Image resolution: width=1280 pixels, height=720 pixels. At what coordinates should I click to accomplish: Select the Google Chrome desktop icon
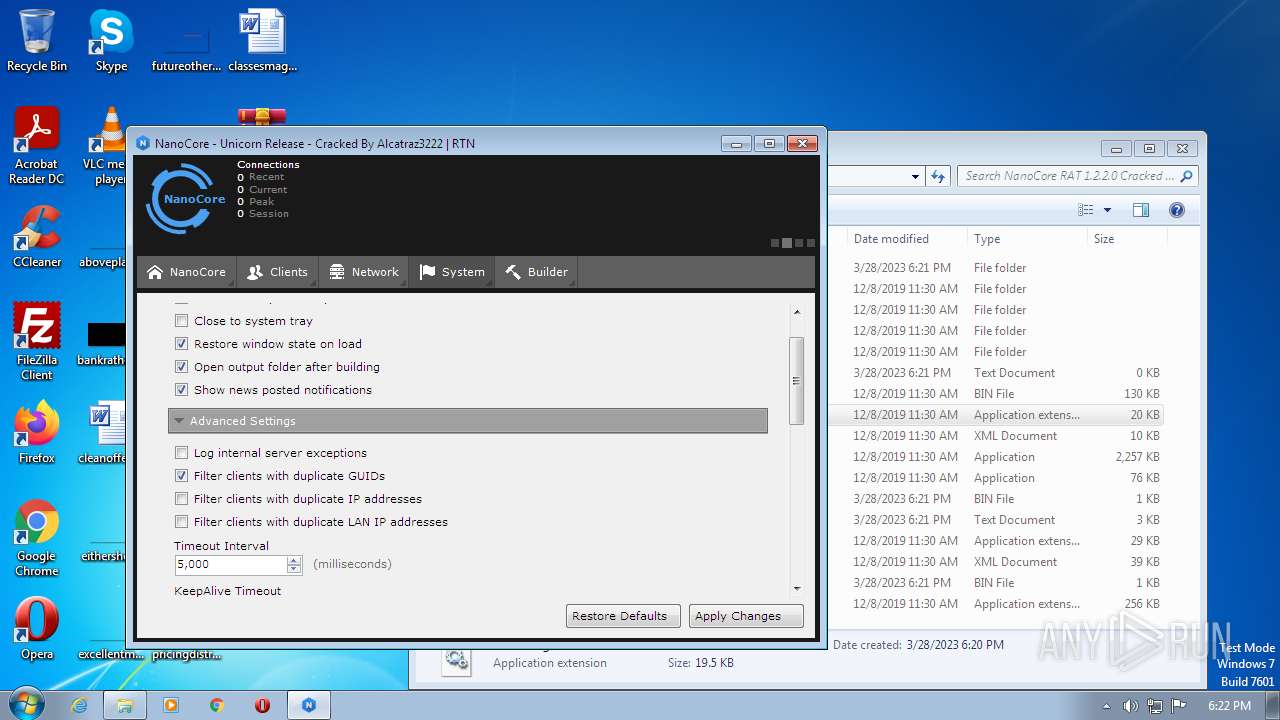pos(37,538)
